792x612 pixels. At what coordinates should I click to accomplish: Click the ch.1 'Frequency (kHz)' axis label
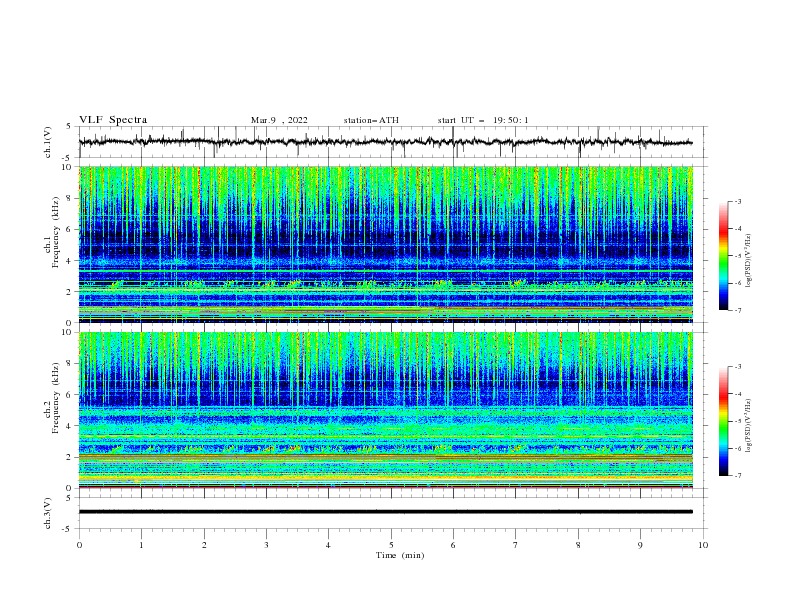coord(56,232)
